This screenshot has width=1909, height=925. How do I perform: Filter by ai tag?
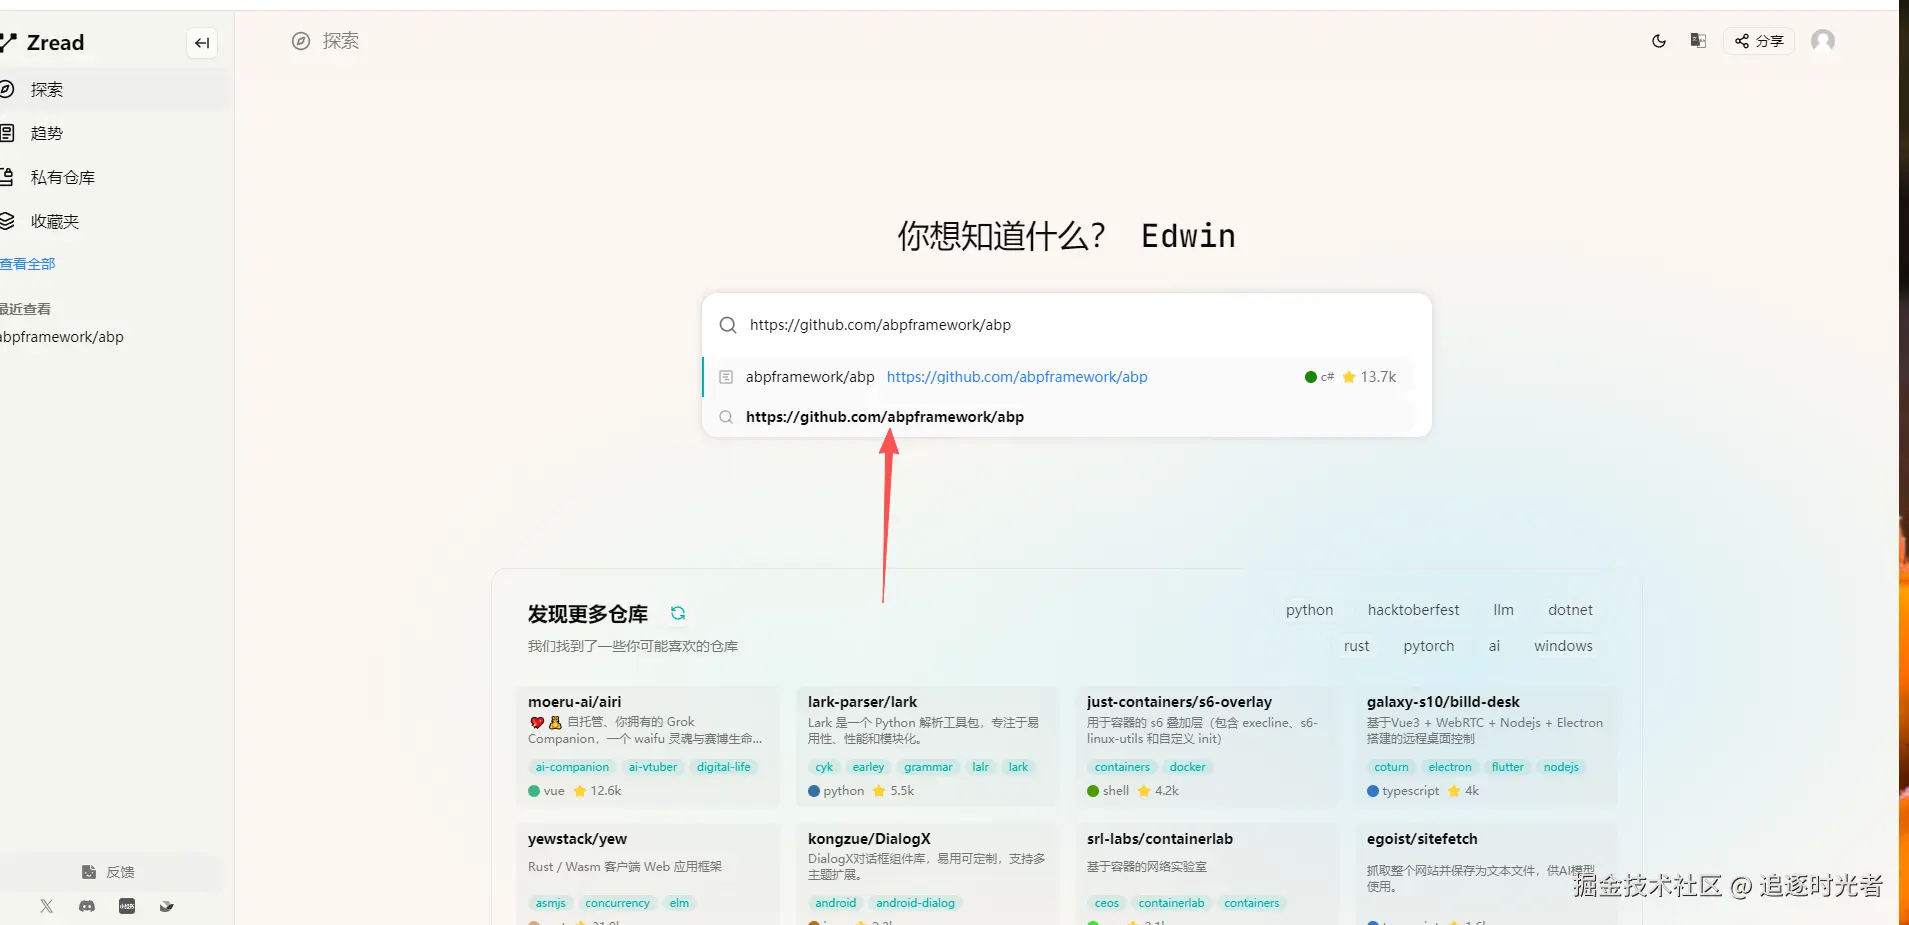1494,646
